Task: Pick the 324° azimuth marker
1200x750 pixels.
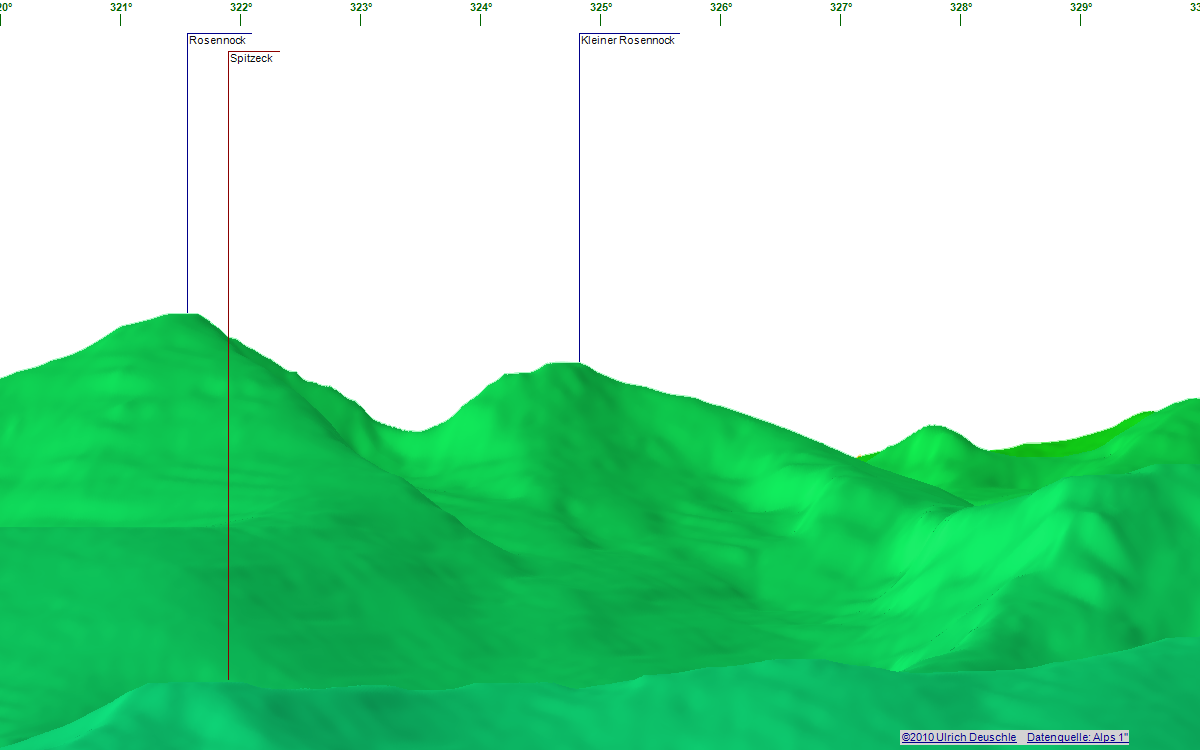Action: click(x=481, y=8)
